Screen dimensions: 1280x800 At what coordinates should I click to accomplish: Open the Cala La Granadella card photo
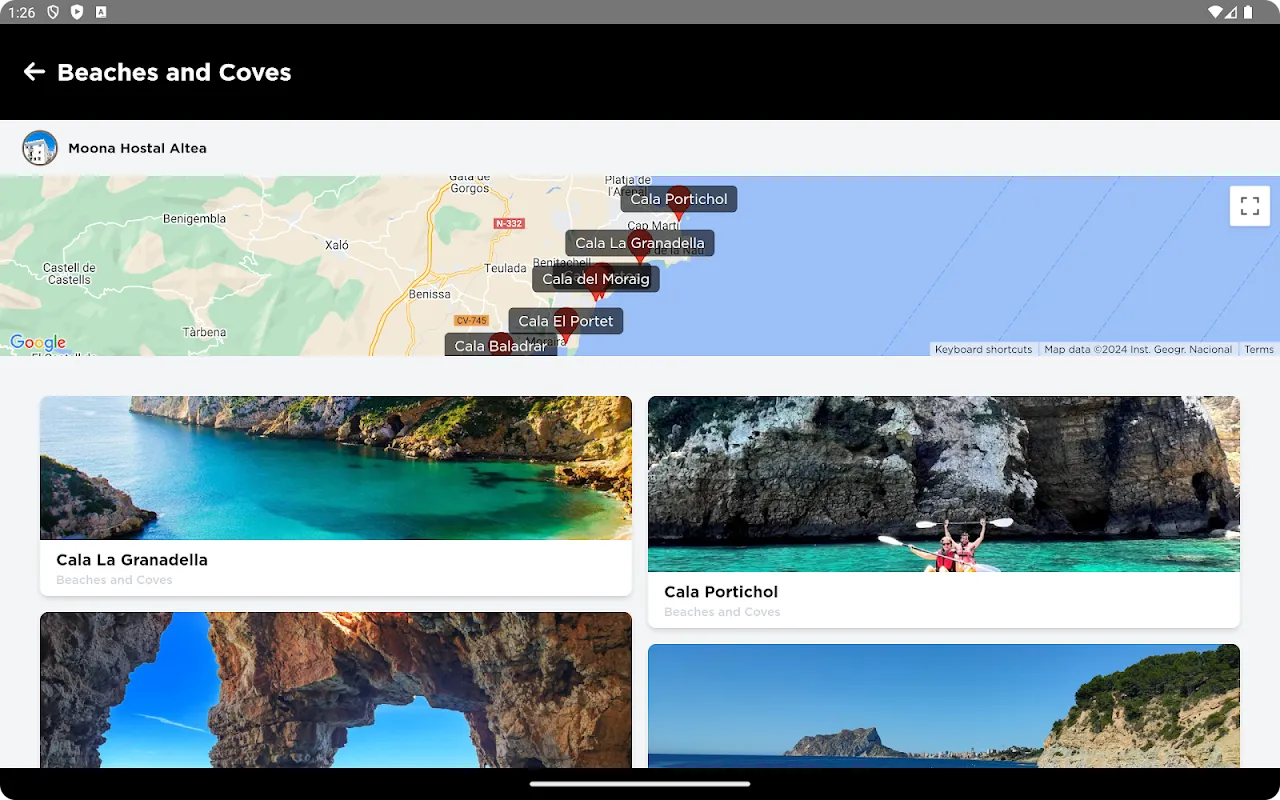pyautogui.click(x=336, y=468)
